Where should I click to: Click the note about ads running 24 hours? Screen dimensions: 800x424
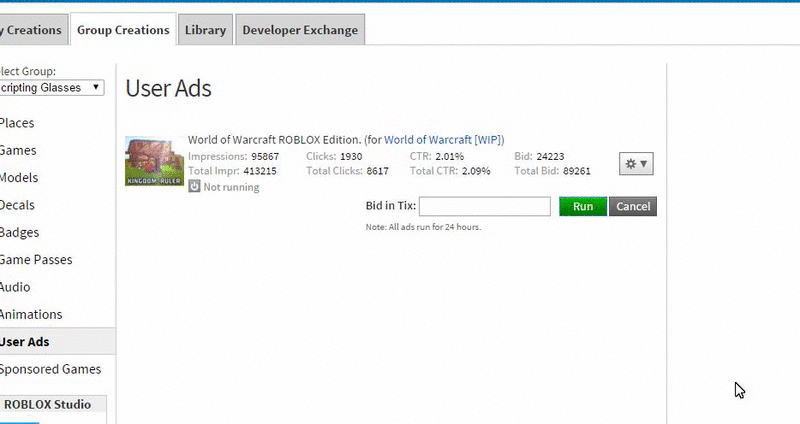423,227
